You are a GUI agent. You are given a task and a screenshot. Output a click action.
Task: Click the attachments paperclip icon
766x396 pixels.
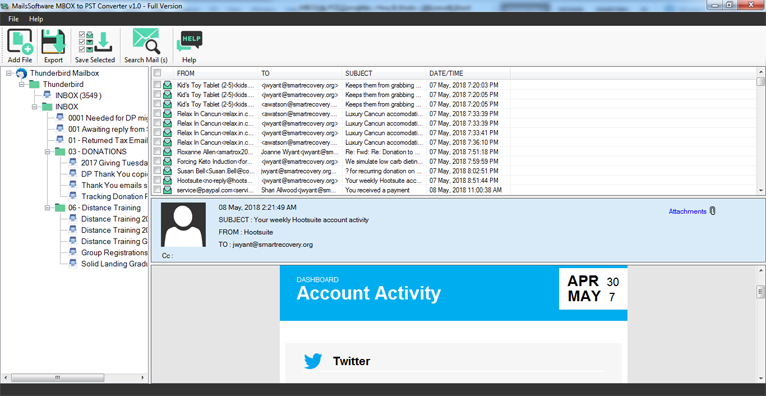712,211
